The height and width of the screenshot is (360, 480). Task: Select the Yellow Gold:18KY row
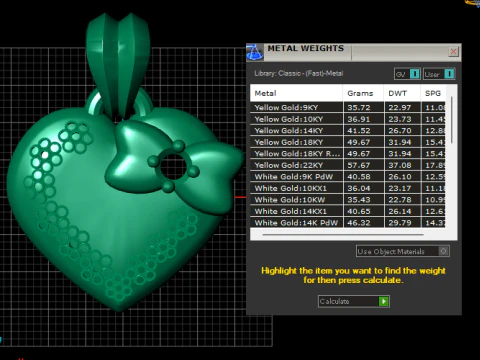tap(348, 142)
